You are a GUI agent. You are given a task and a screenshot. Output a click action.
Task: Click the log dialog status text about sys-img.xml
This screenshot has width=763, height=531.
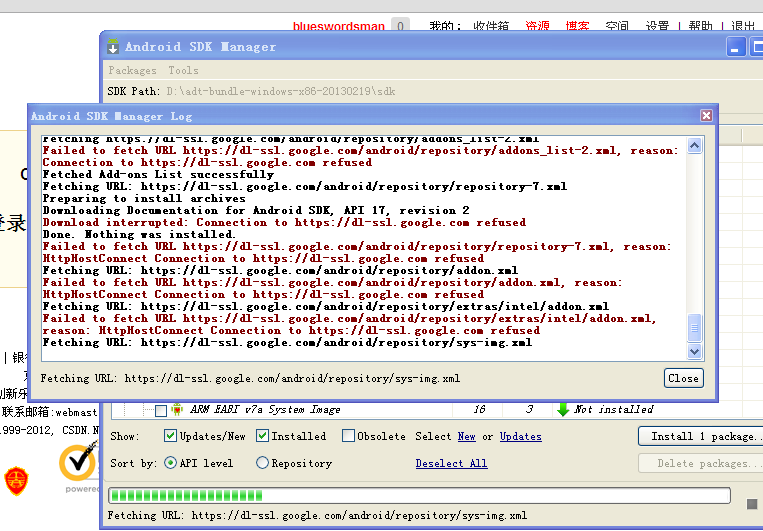[250, 378]
